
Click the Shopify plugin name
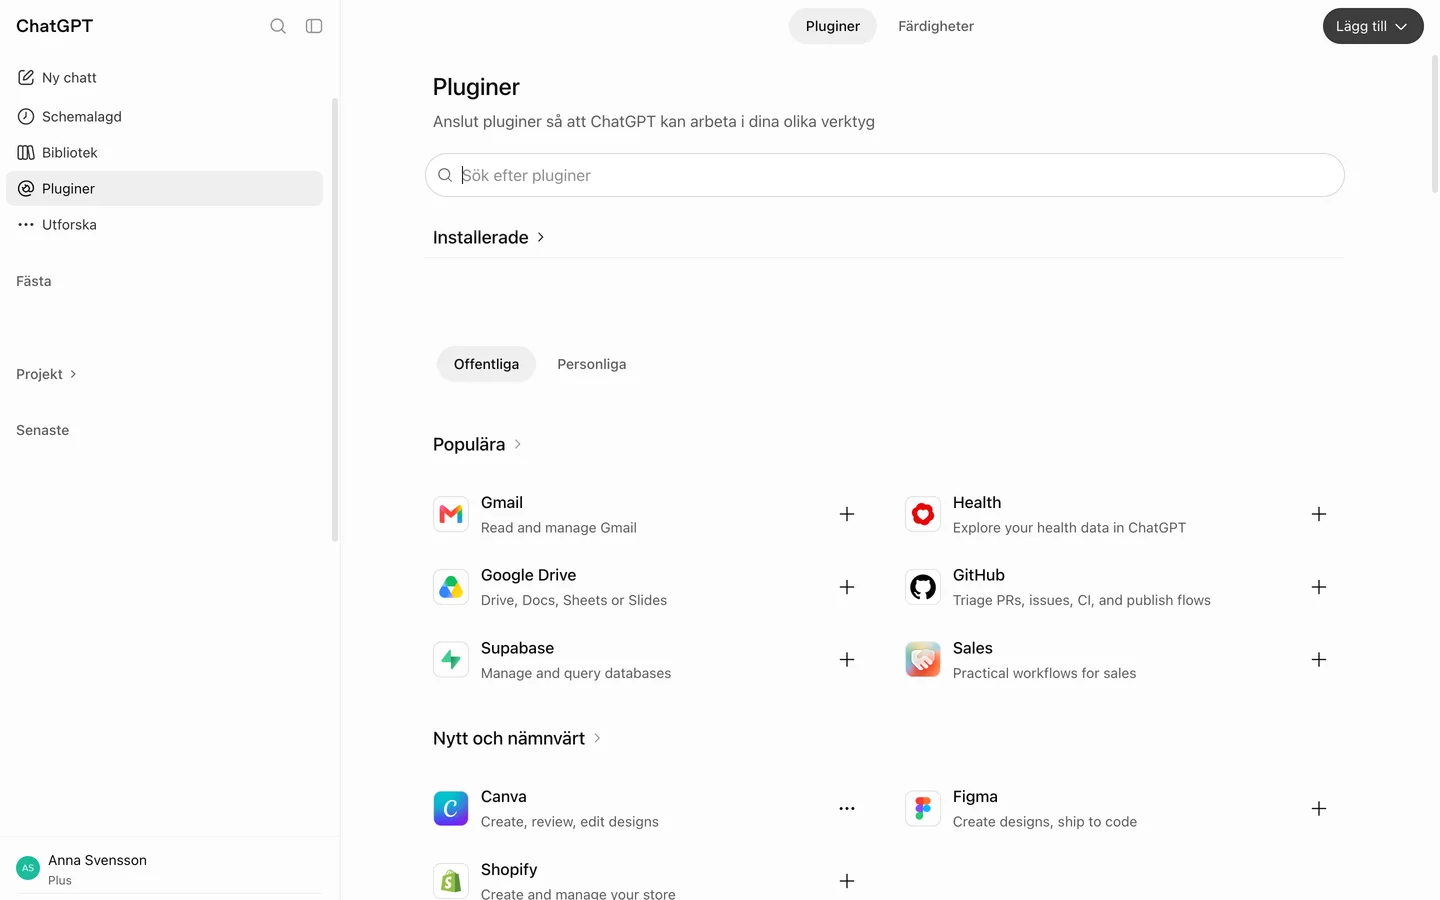509,869
